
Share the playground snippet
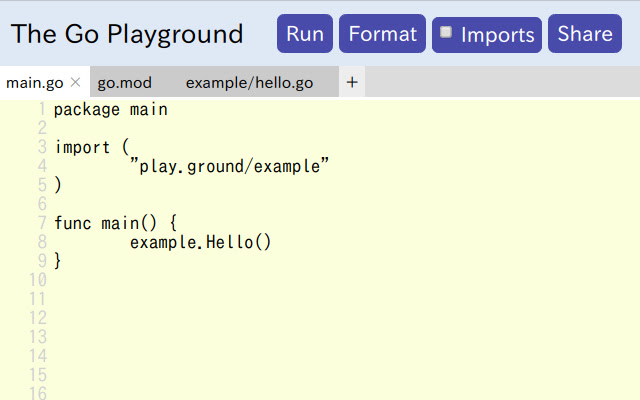(x=584, y=33)
